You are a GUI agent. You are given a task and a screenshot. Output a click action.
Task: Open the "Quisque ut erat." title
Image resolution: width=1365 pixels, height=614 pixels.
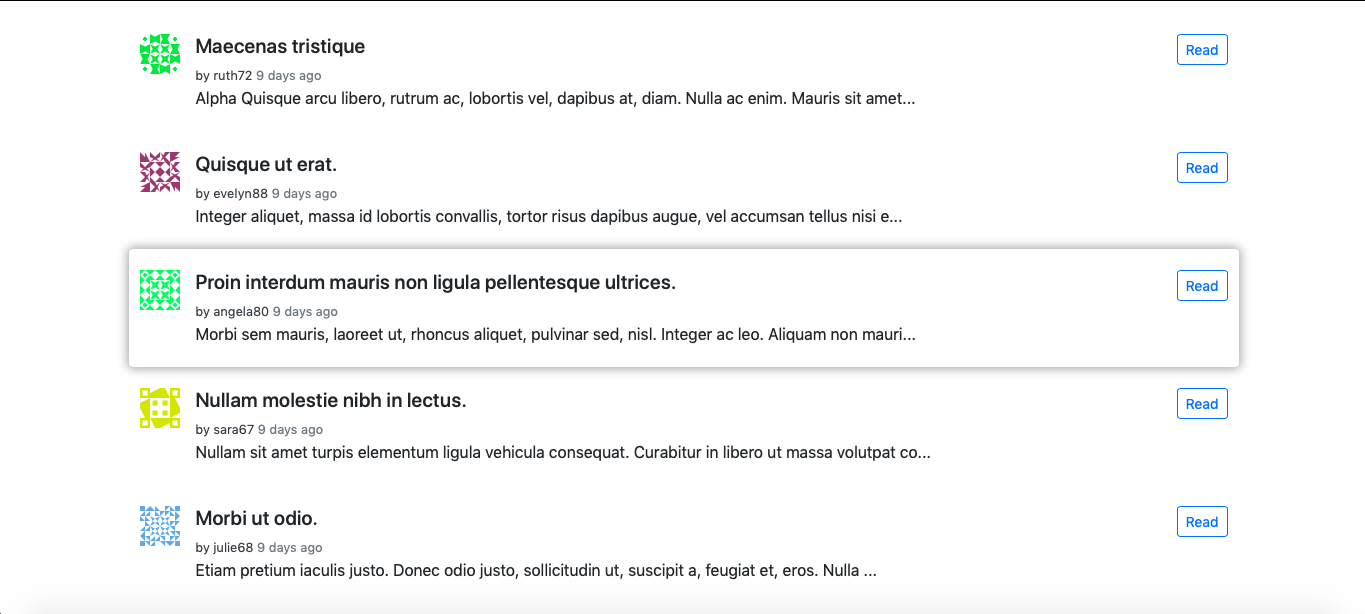click(266, 164)
